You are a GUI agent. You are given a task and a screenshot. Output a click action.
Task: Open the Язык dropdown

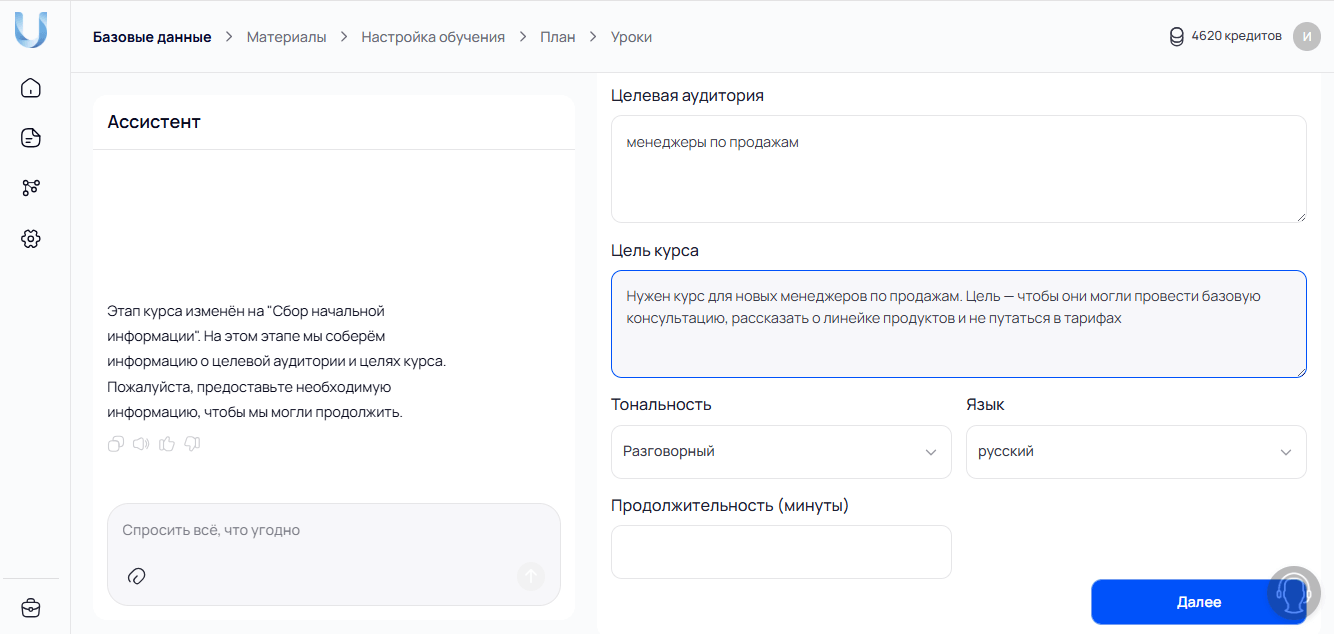(x=1136, y=452)
